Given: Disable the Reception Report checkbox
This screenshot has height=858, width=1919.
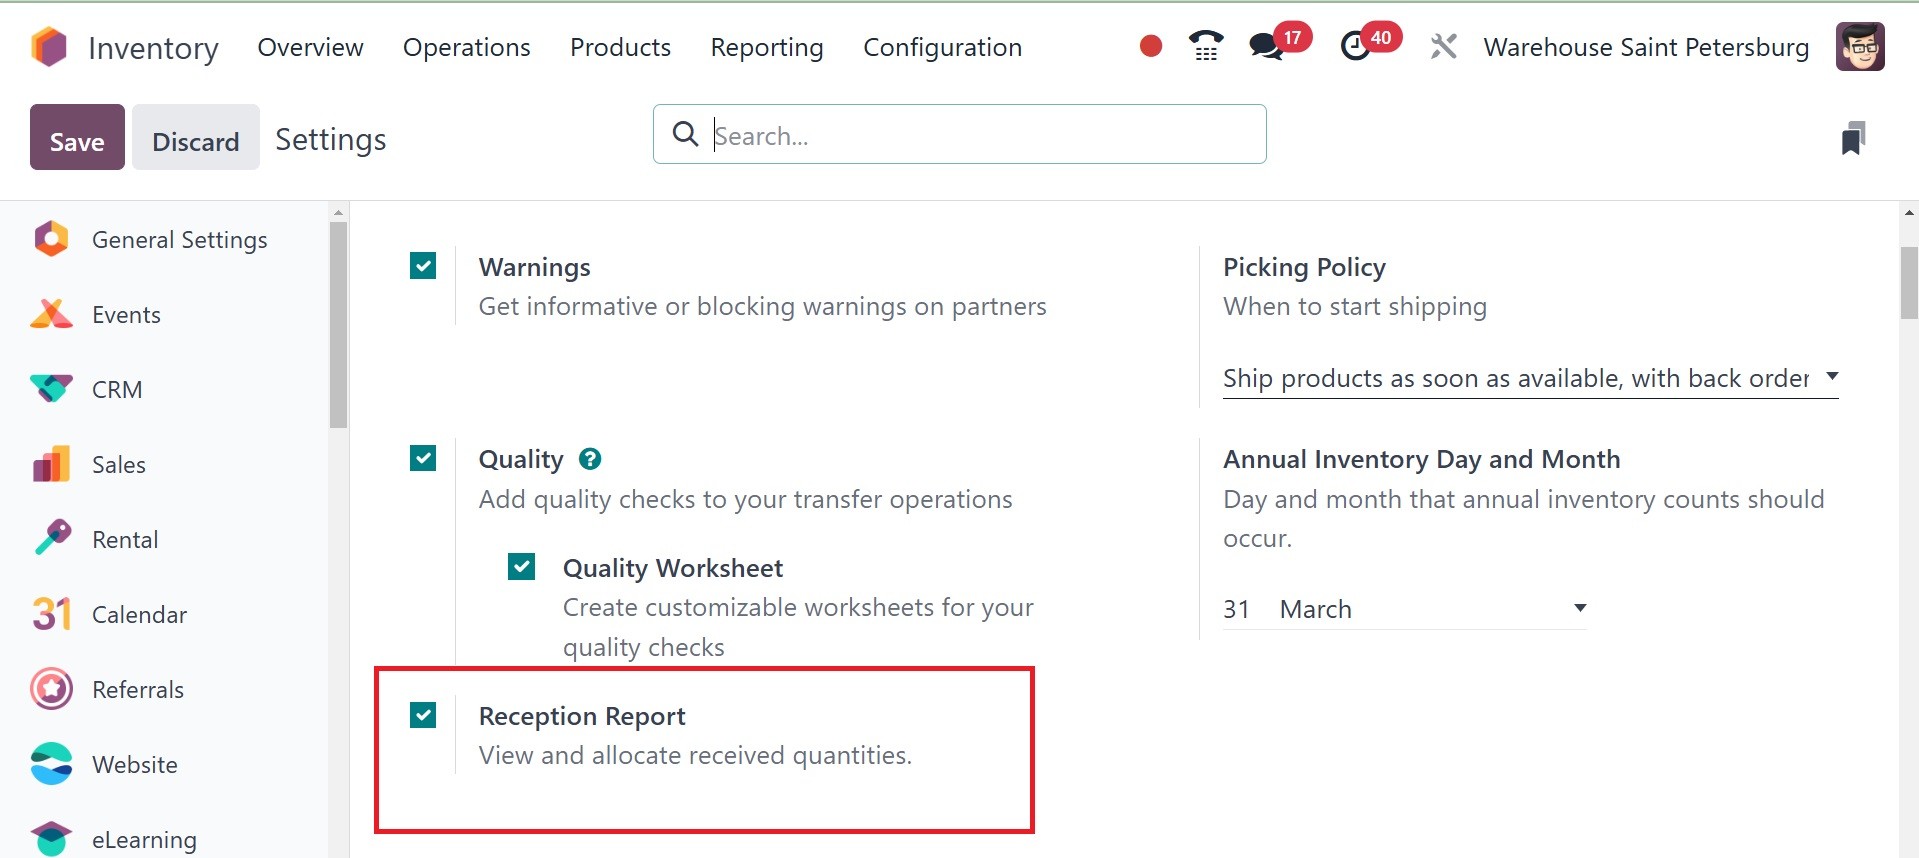Looking at the screenshot, I should (x=423, y=715).
